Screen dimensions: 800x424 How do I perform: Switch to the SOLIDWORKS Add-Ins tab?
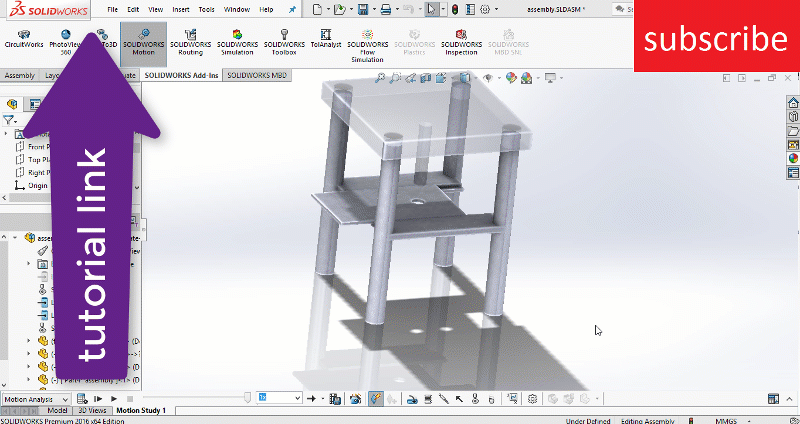pyautogui.click(x=181, y=76)
